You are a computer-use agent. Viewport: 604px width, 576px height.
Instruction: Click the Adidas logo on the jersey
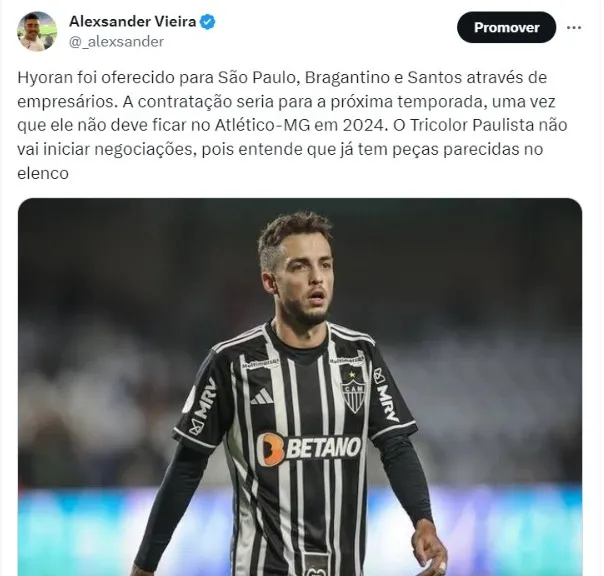point(262,396)
